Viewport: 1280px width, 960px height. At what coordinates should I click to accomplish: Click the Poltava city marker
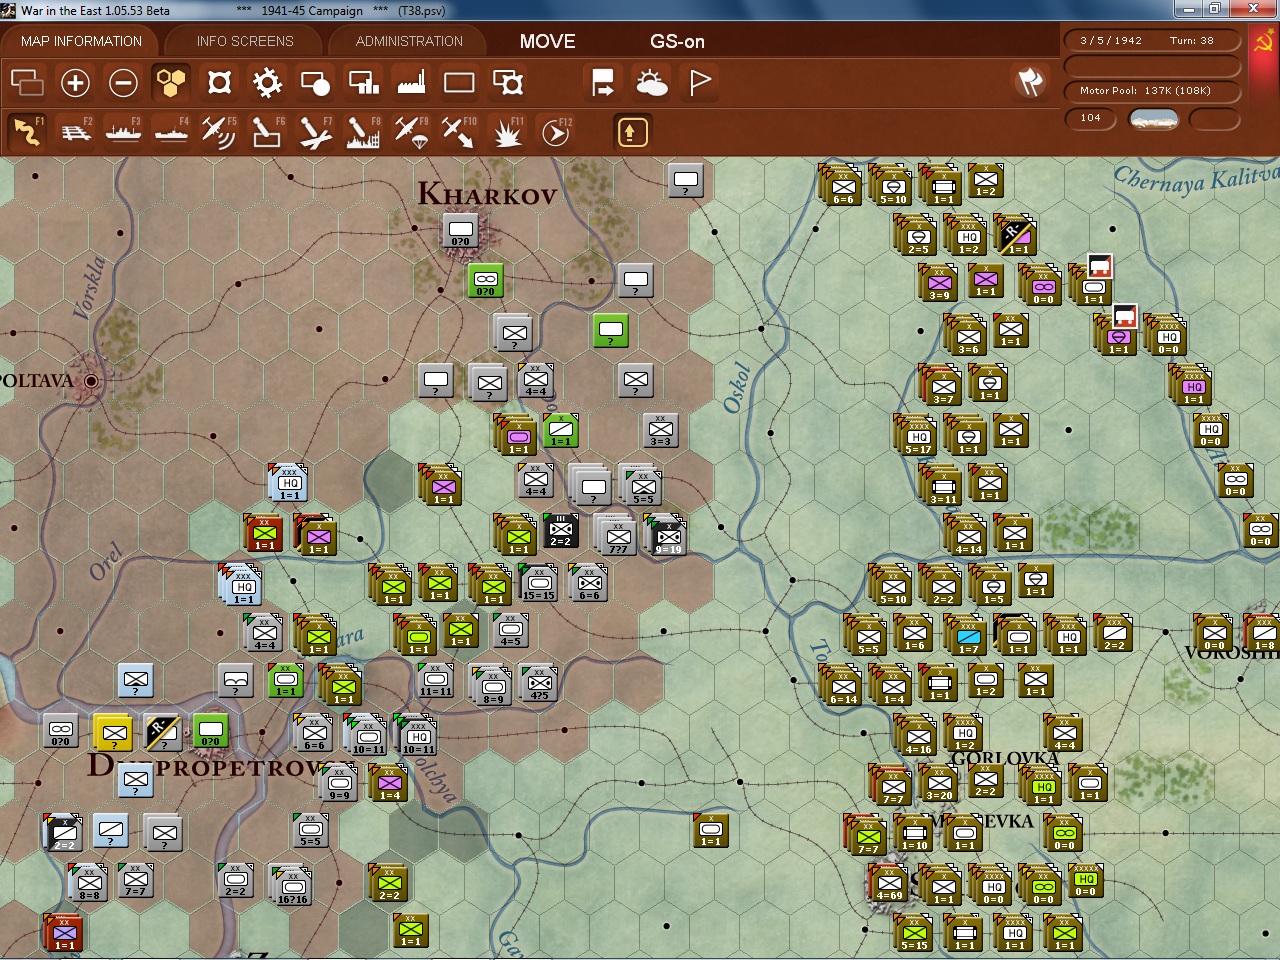pos(91,380)
